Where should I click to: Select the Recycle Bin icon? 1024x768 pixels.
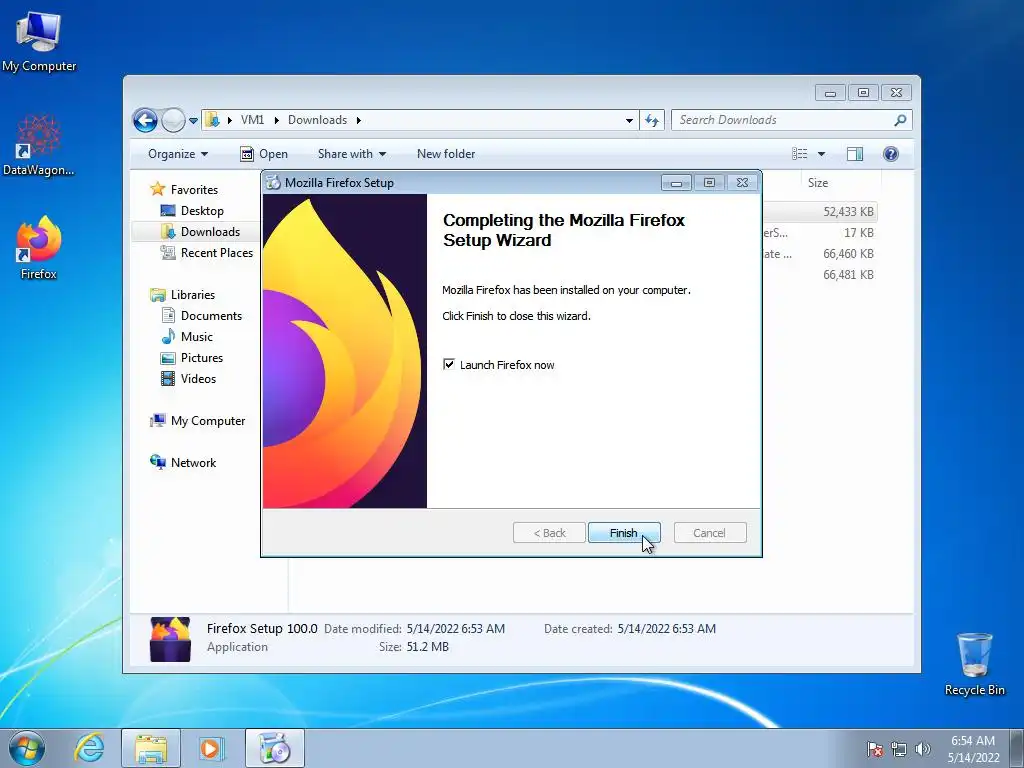click(x=974, y=664)
